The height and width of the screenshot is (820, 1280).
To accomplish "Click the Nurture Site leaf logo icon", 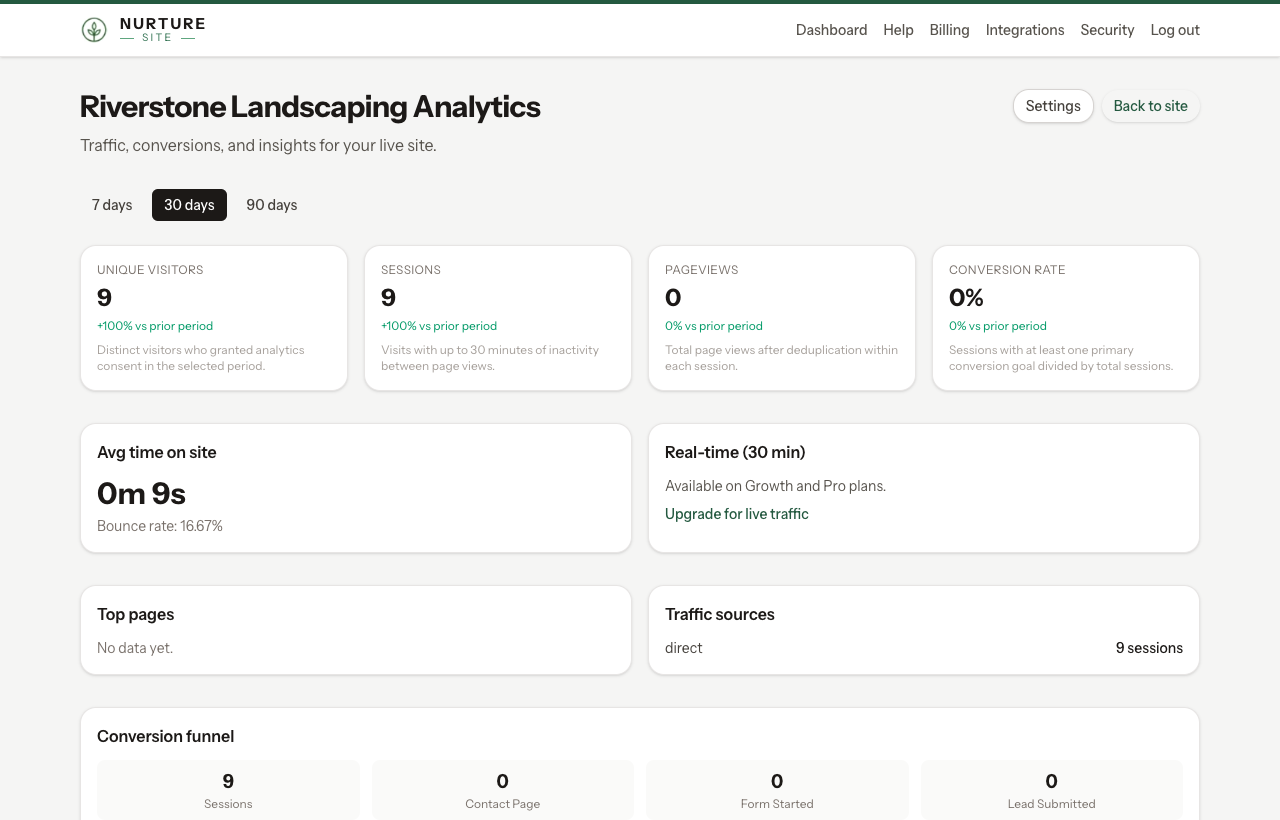I will click(94, 30).
